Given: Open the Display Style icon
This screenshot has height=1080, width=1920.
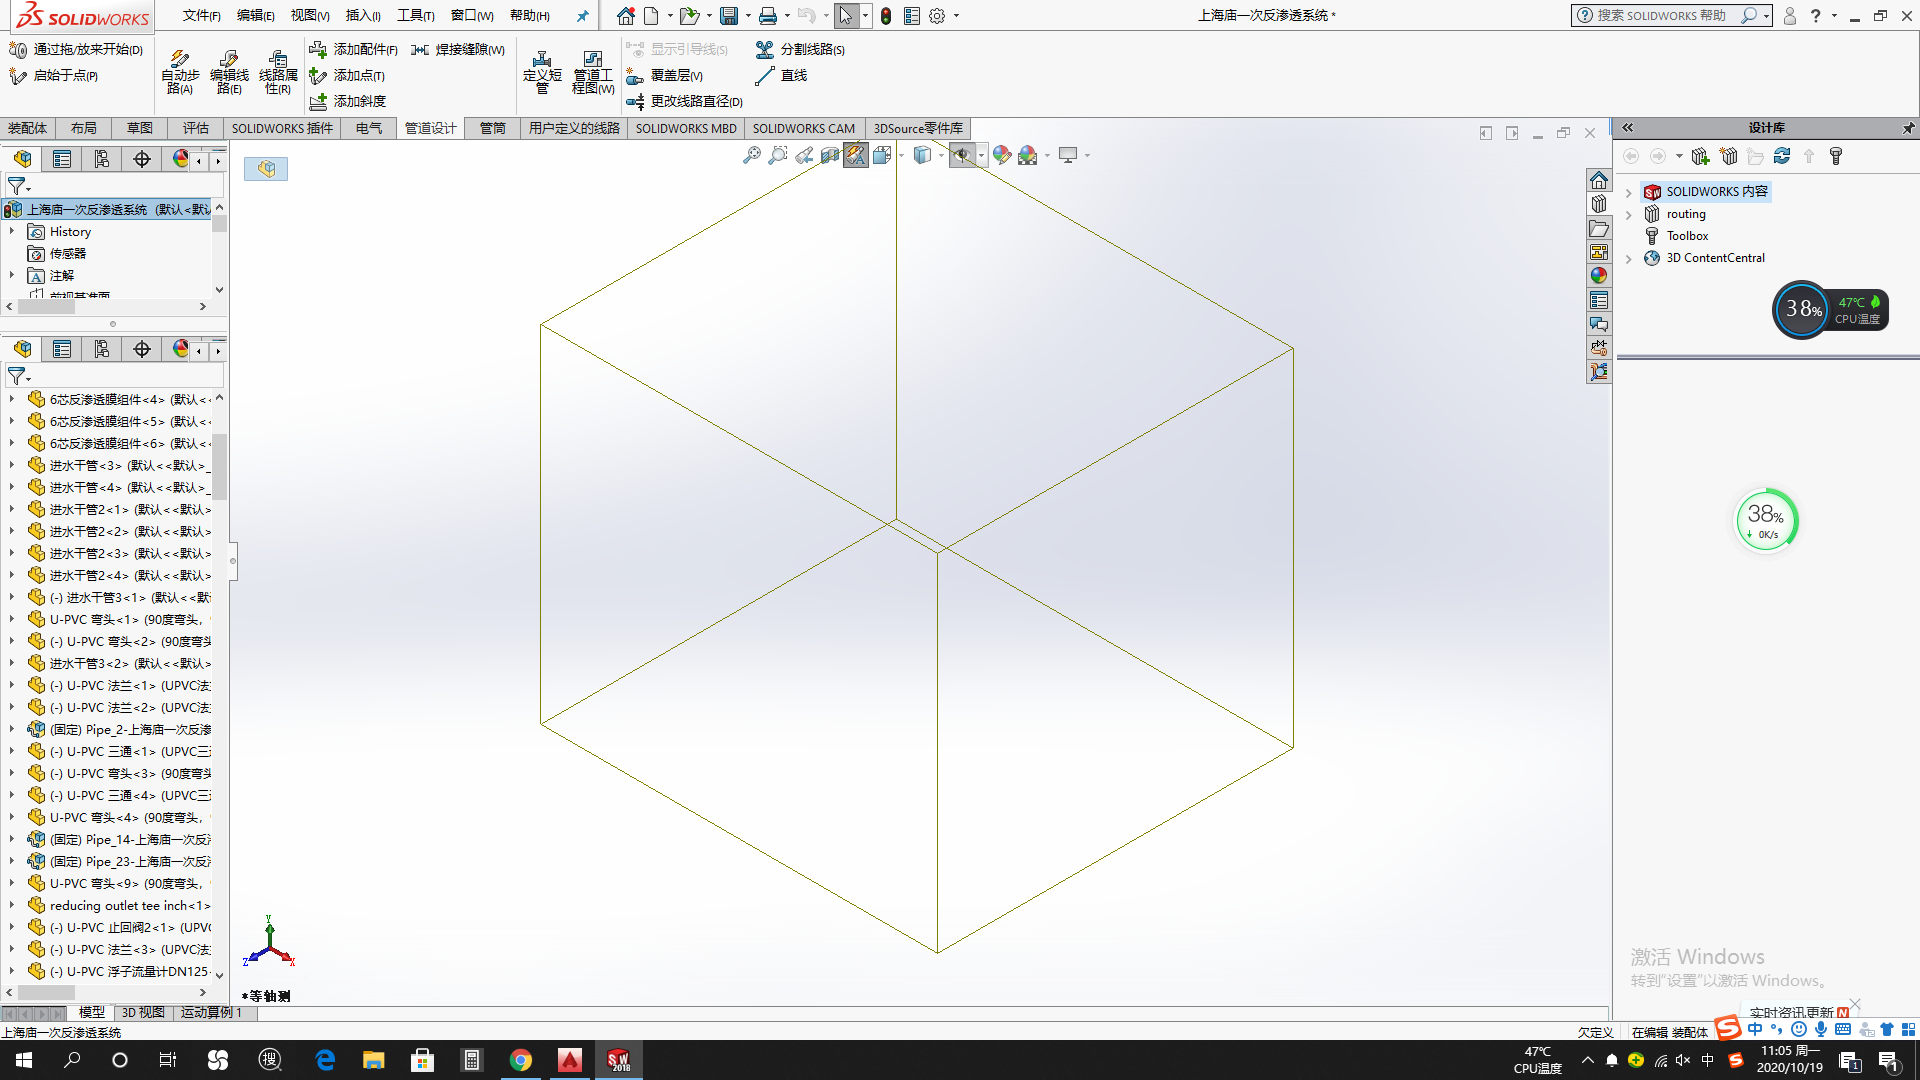Looking at the screenshot, I should pyautogui.click(x=922, y=155).
